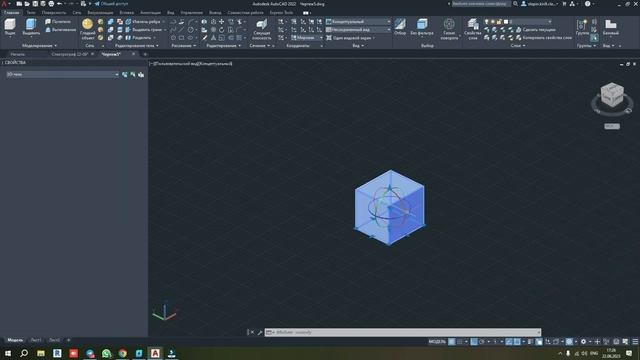Image resolution: width=640 pixels, height=360 pixels.
Task: Select the Rotate tool in Редактирование panel
Action: (x=222, y=30)
